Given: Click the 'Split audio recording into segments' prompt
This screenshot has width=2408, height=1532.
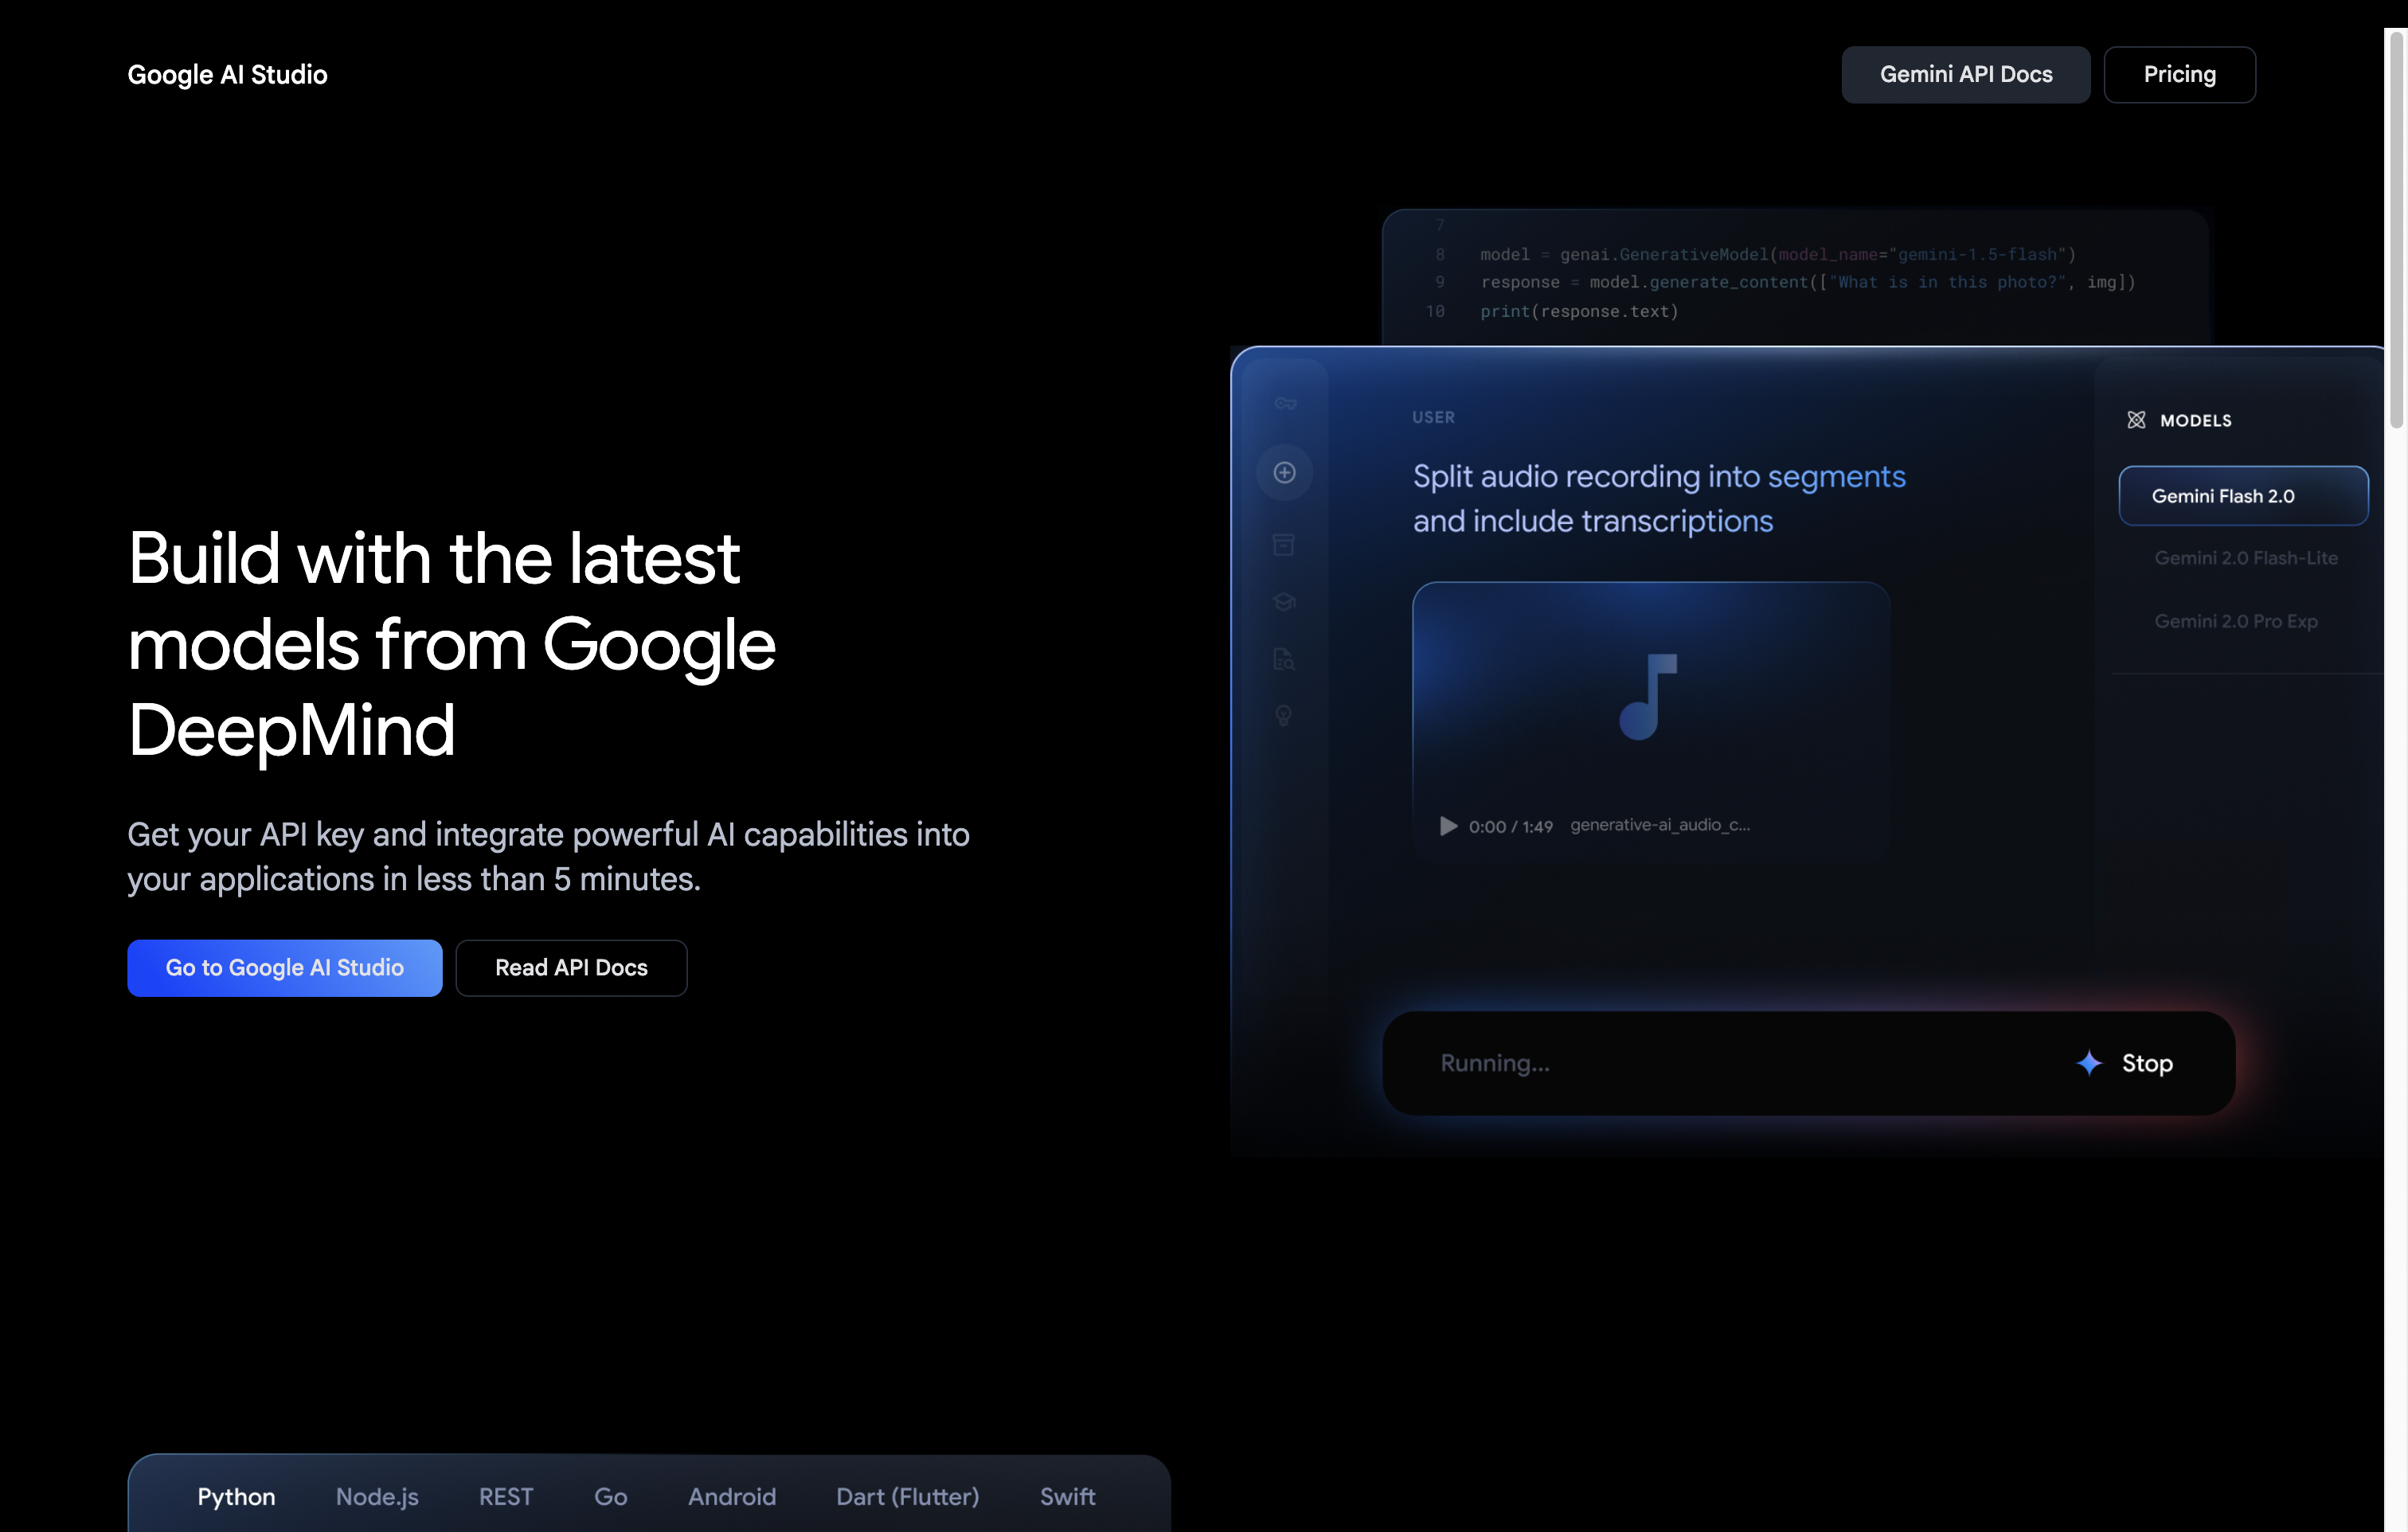Looking at the screenshot, I should [1659, 498].
